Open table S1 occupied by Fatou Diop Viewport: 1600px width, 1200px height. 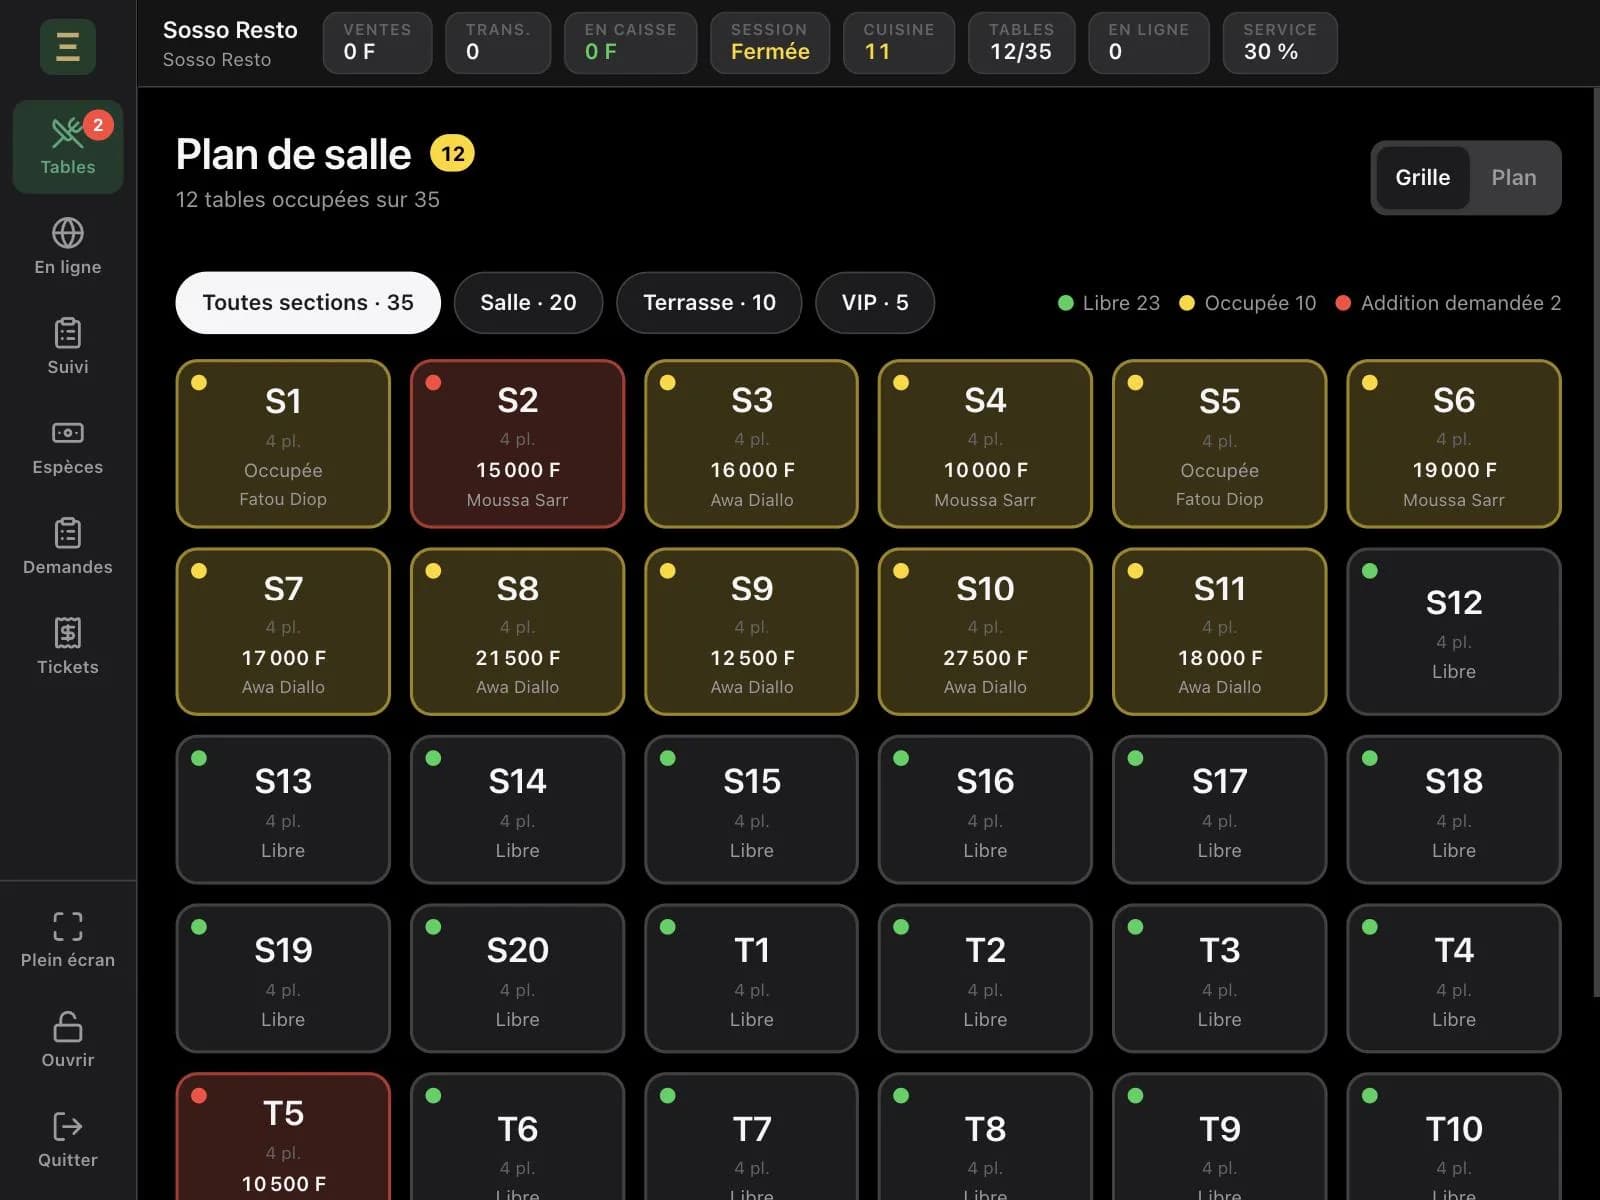click(283, 443)
